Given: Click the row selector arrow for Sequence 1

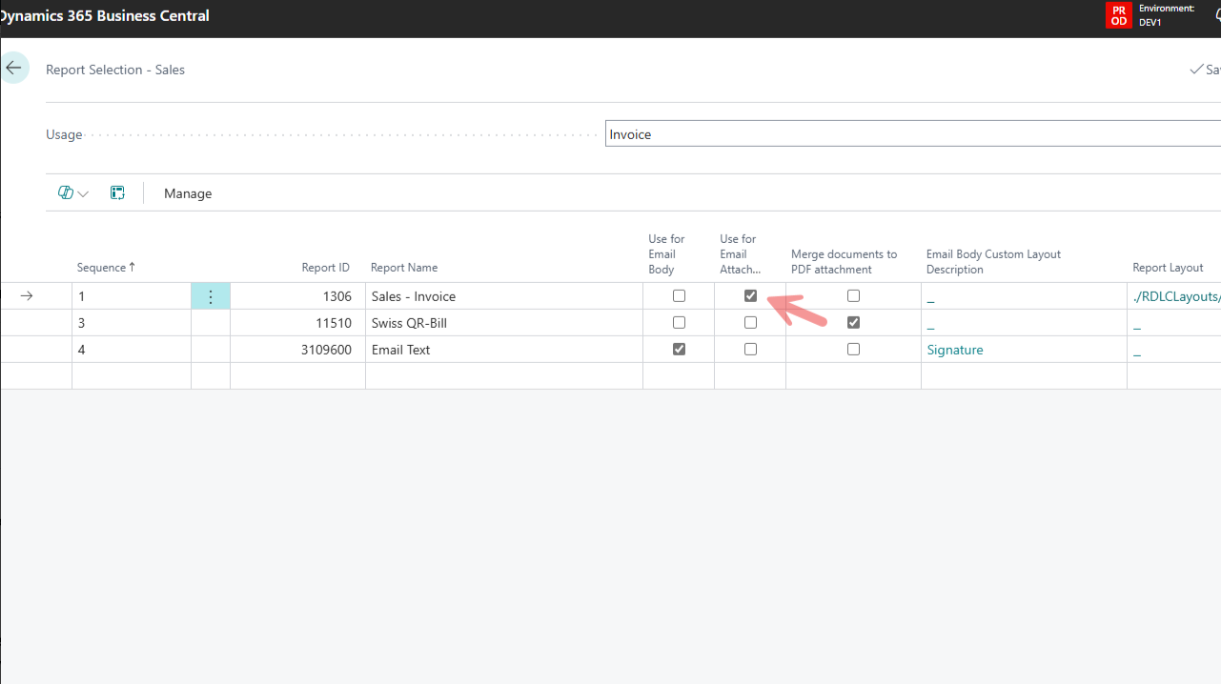Looking at the screenshot, I should (27, 296).
